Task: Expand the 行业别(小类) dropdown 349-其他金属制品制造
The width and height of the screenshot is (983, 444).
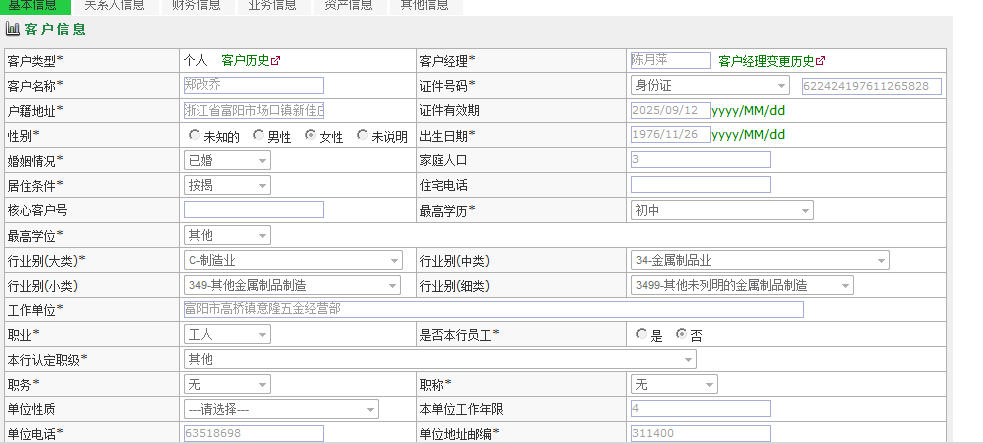Action: (292, 285)
